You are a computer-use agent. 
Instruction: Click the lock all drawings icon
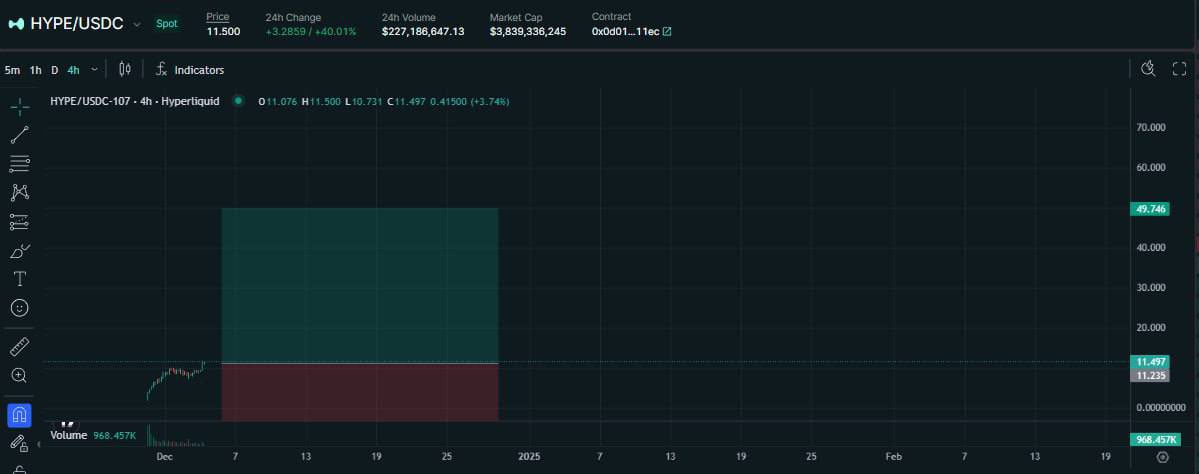tap(20, 469)
